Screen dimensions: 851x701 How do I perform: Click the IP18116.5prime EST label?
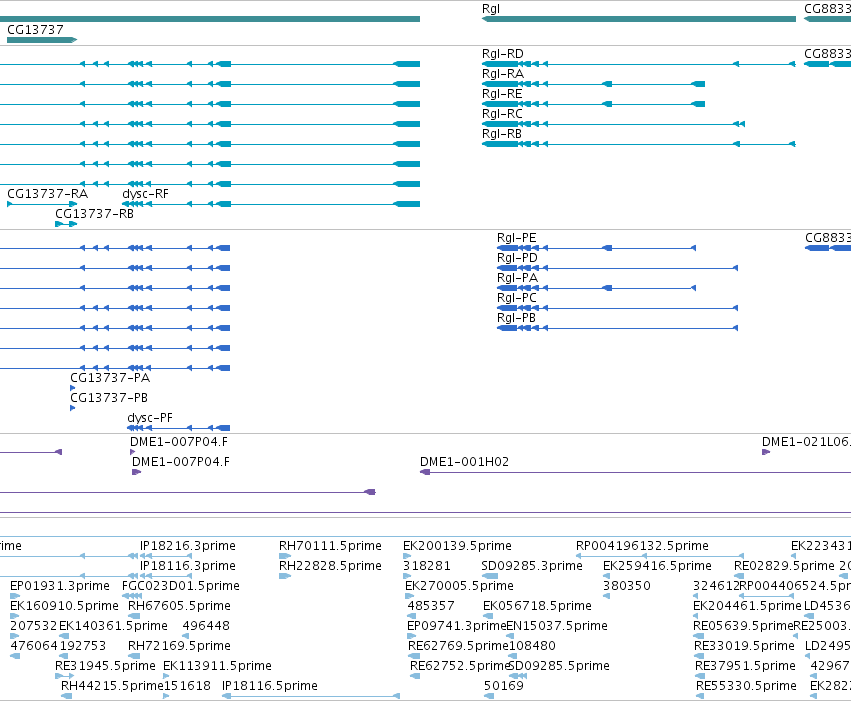click(270, 686)
